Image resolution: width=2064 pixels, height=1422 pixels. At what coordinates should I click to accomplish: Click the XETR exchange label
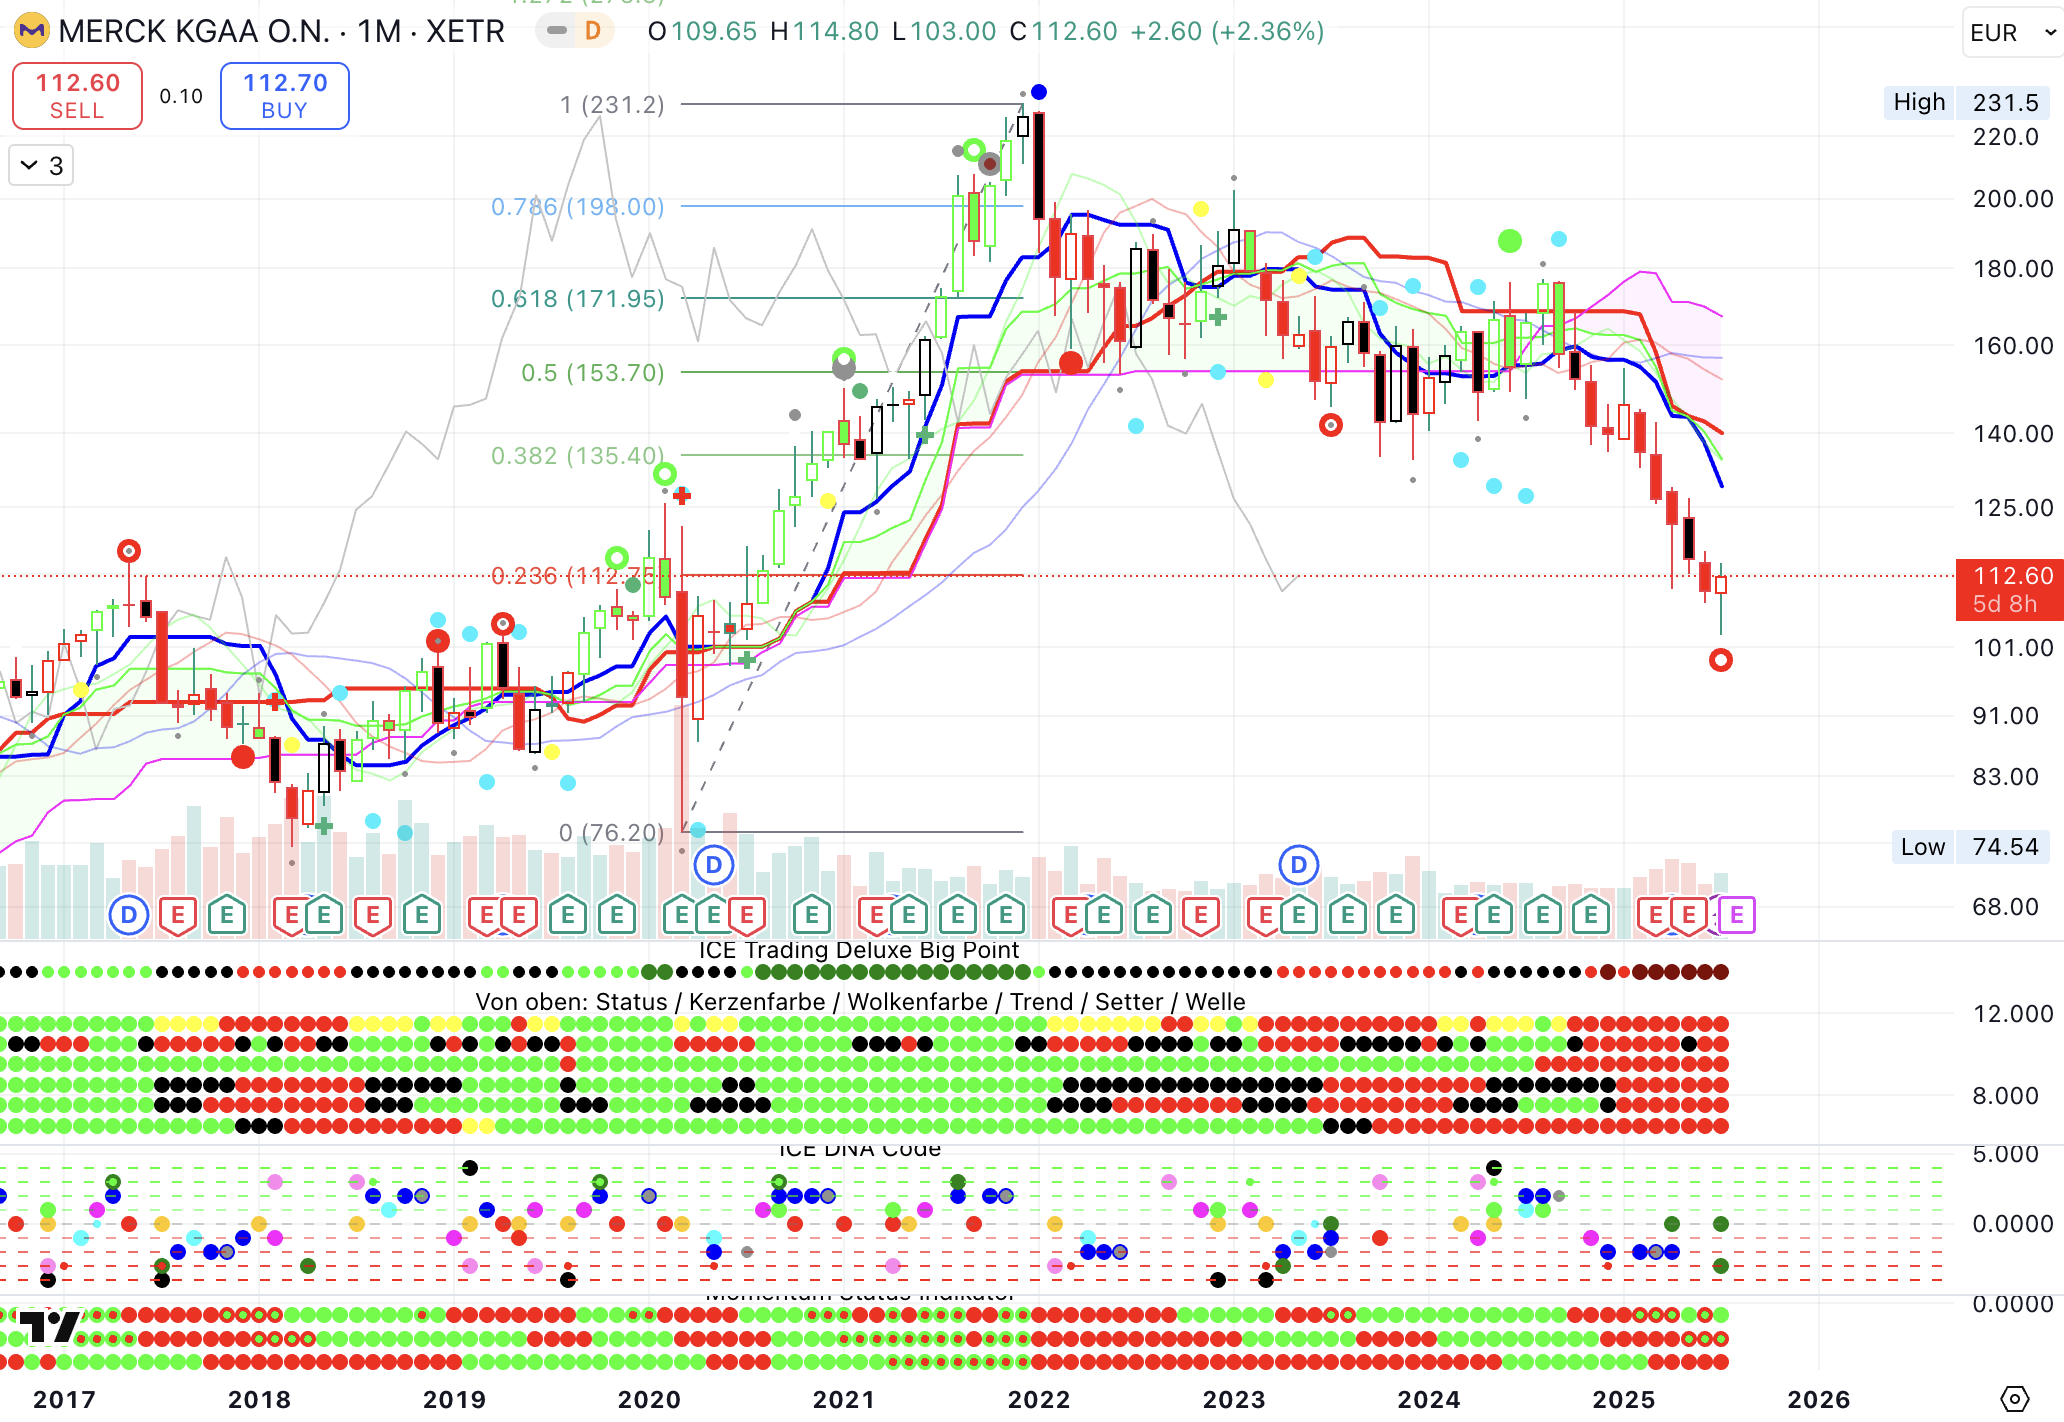click(x=465, y=31)
